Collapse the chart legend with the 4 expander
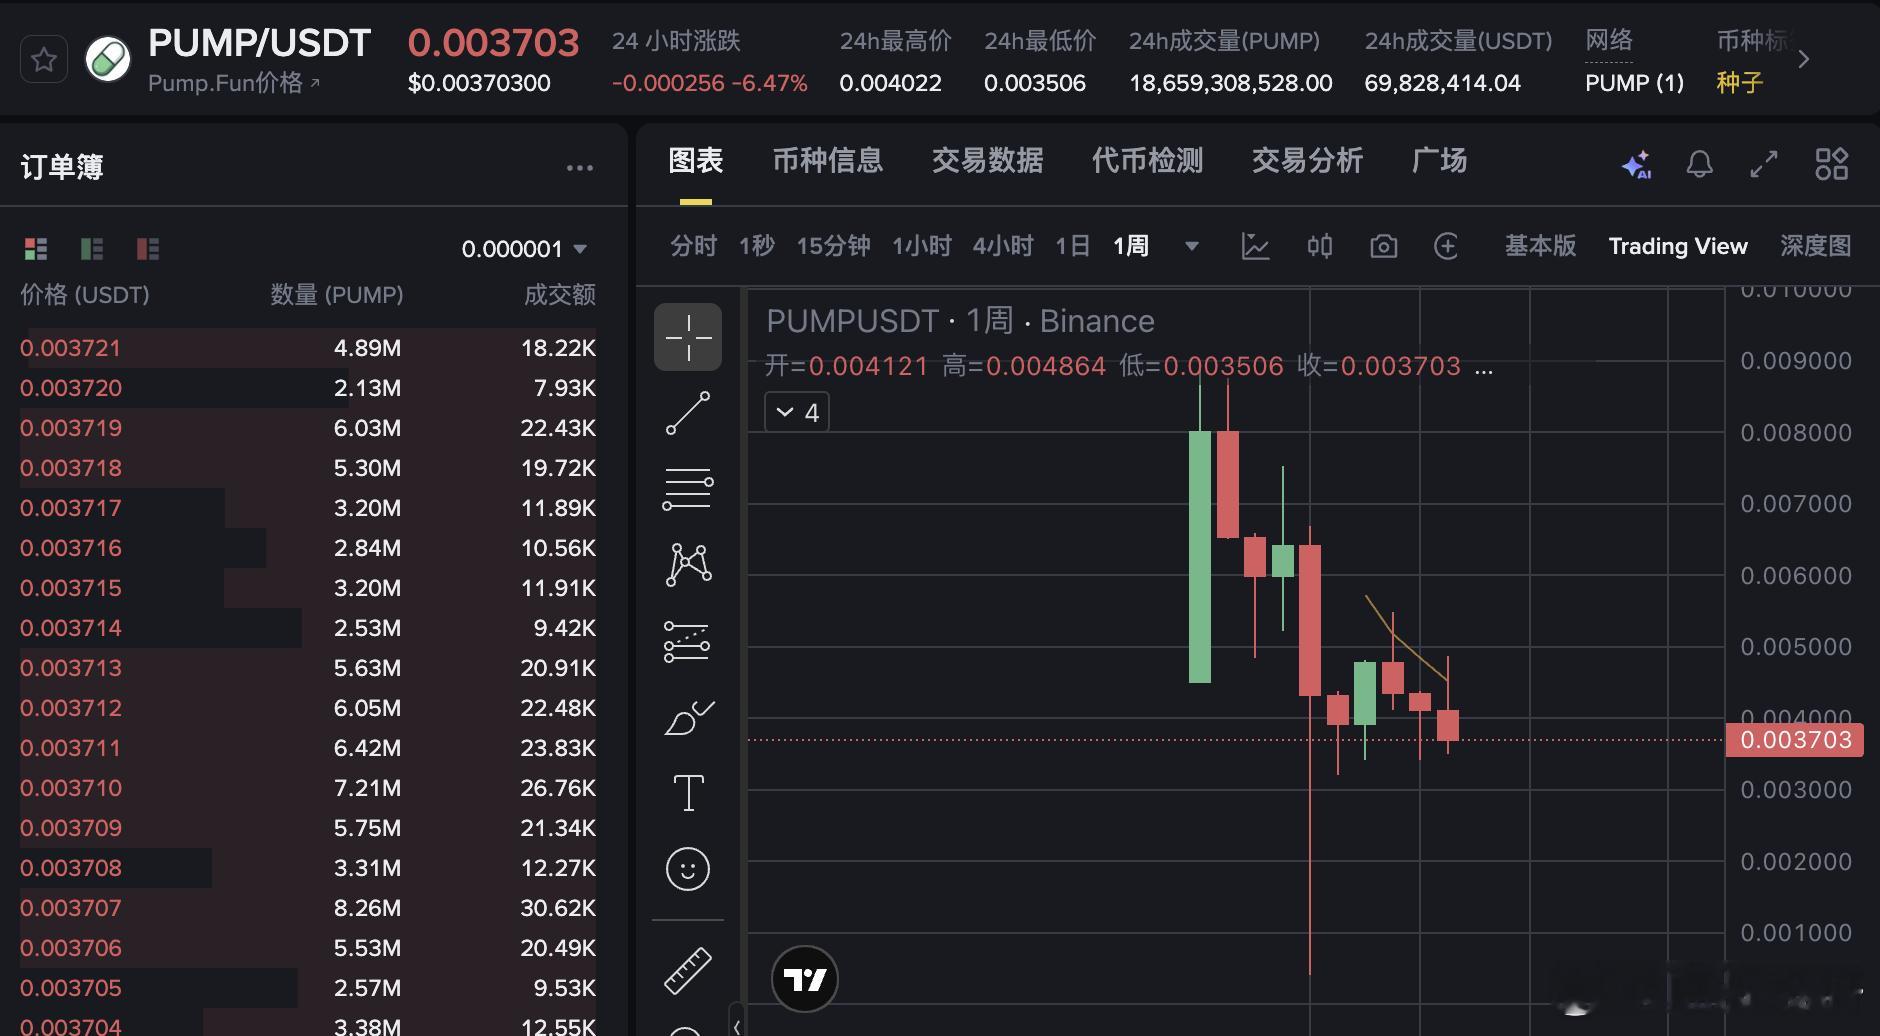This screenshot has width=1880, height=1036. click(x=796, y=411)
